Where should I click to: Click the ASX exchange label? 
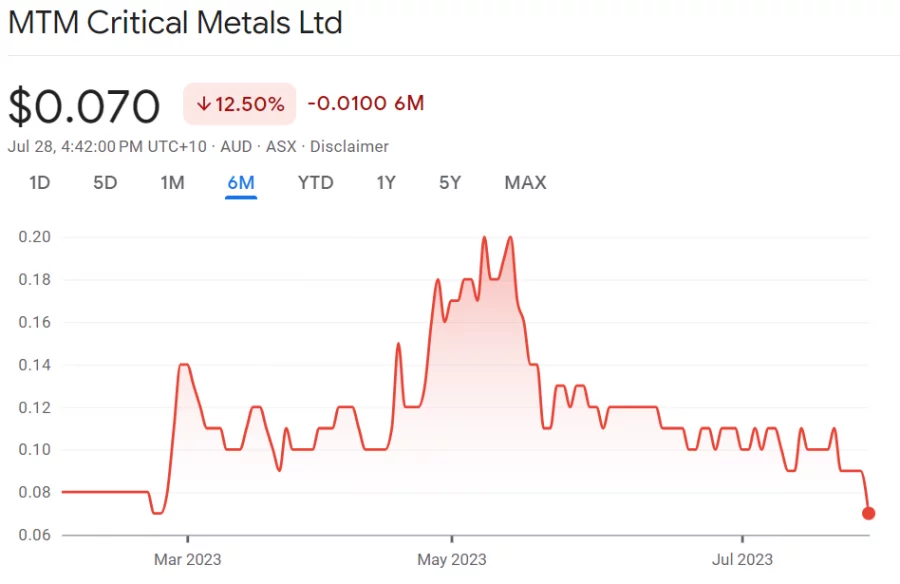279,146
